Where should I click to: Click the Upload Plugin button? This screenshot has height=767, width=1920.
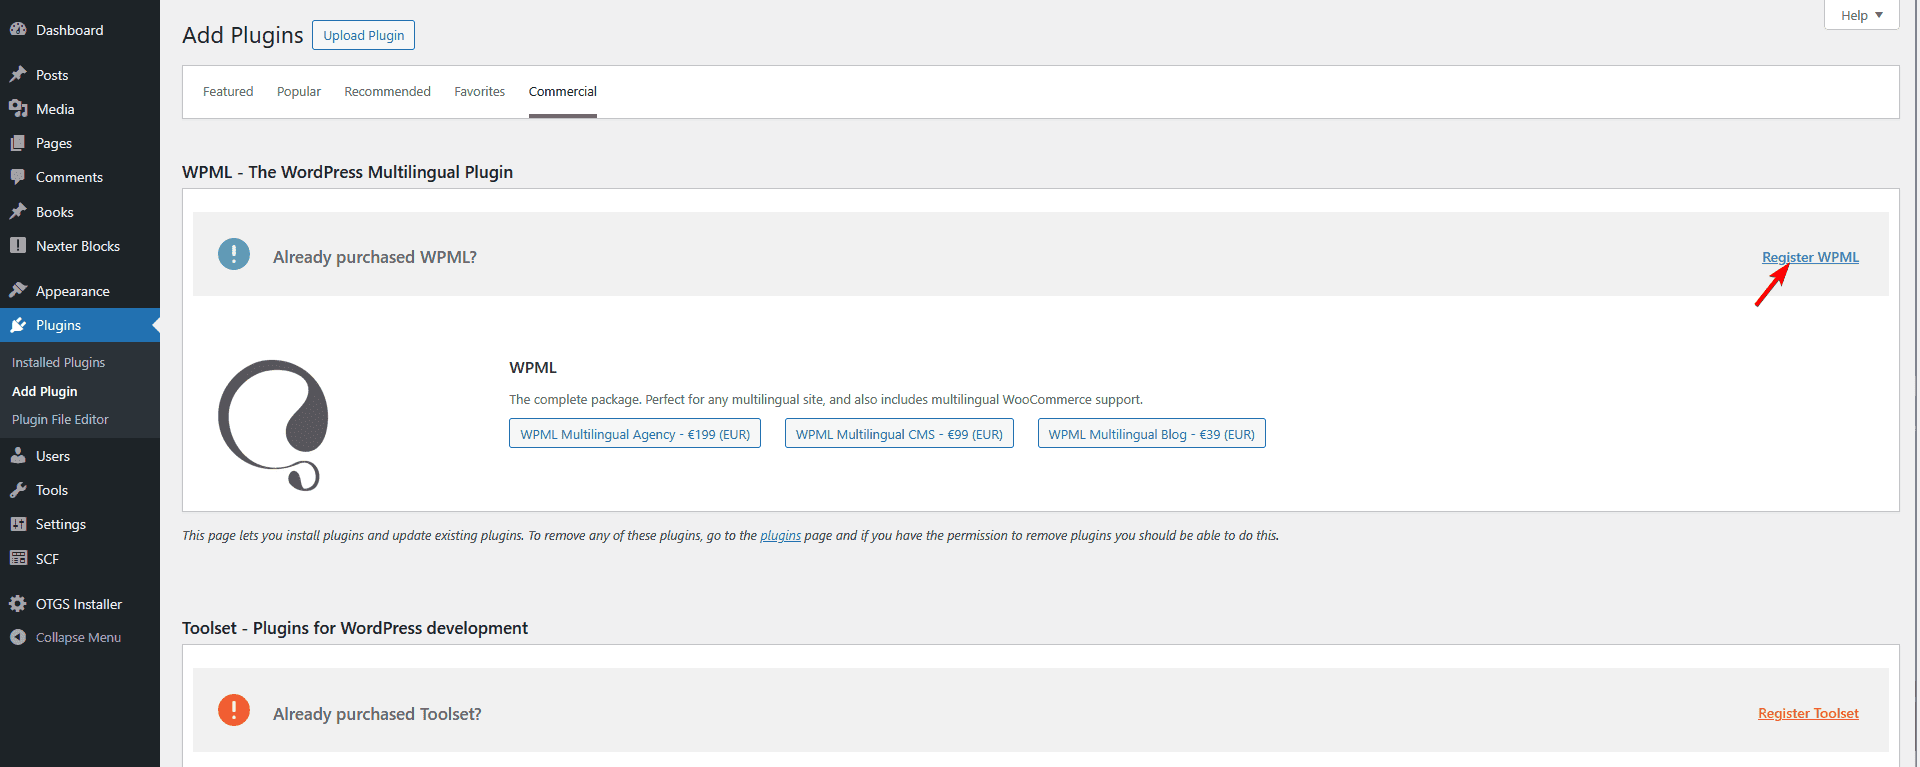coord(364,35)
